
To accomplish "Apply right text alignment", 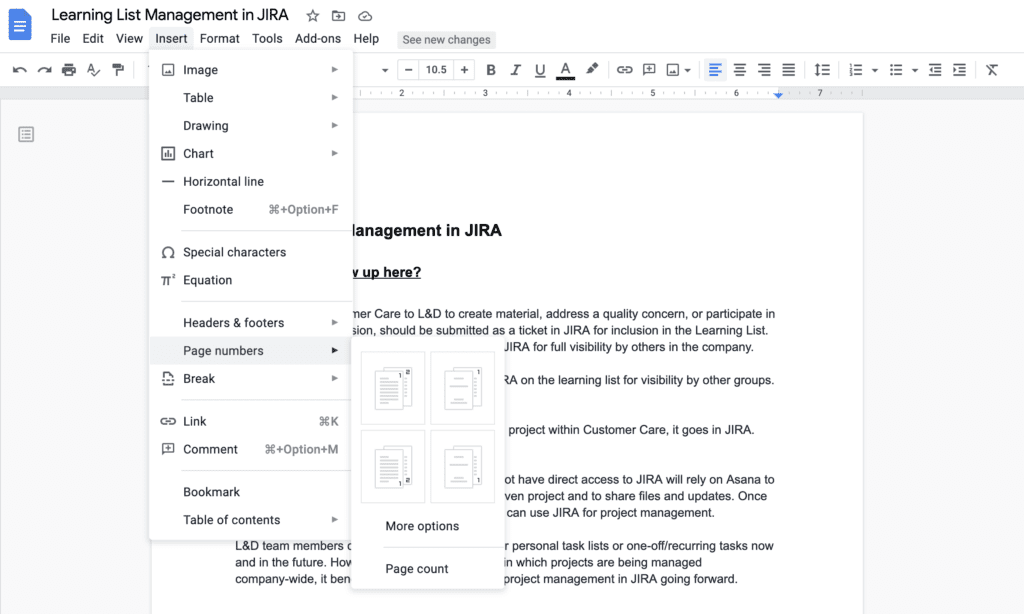I will [764, 70].
